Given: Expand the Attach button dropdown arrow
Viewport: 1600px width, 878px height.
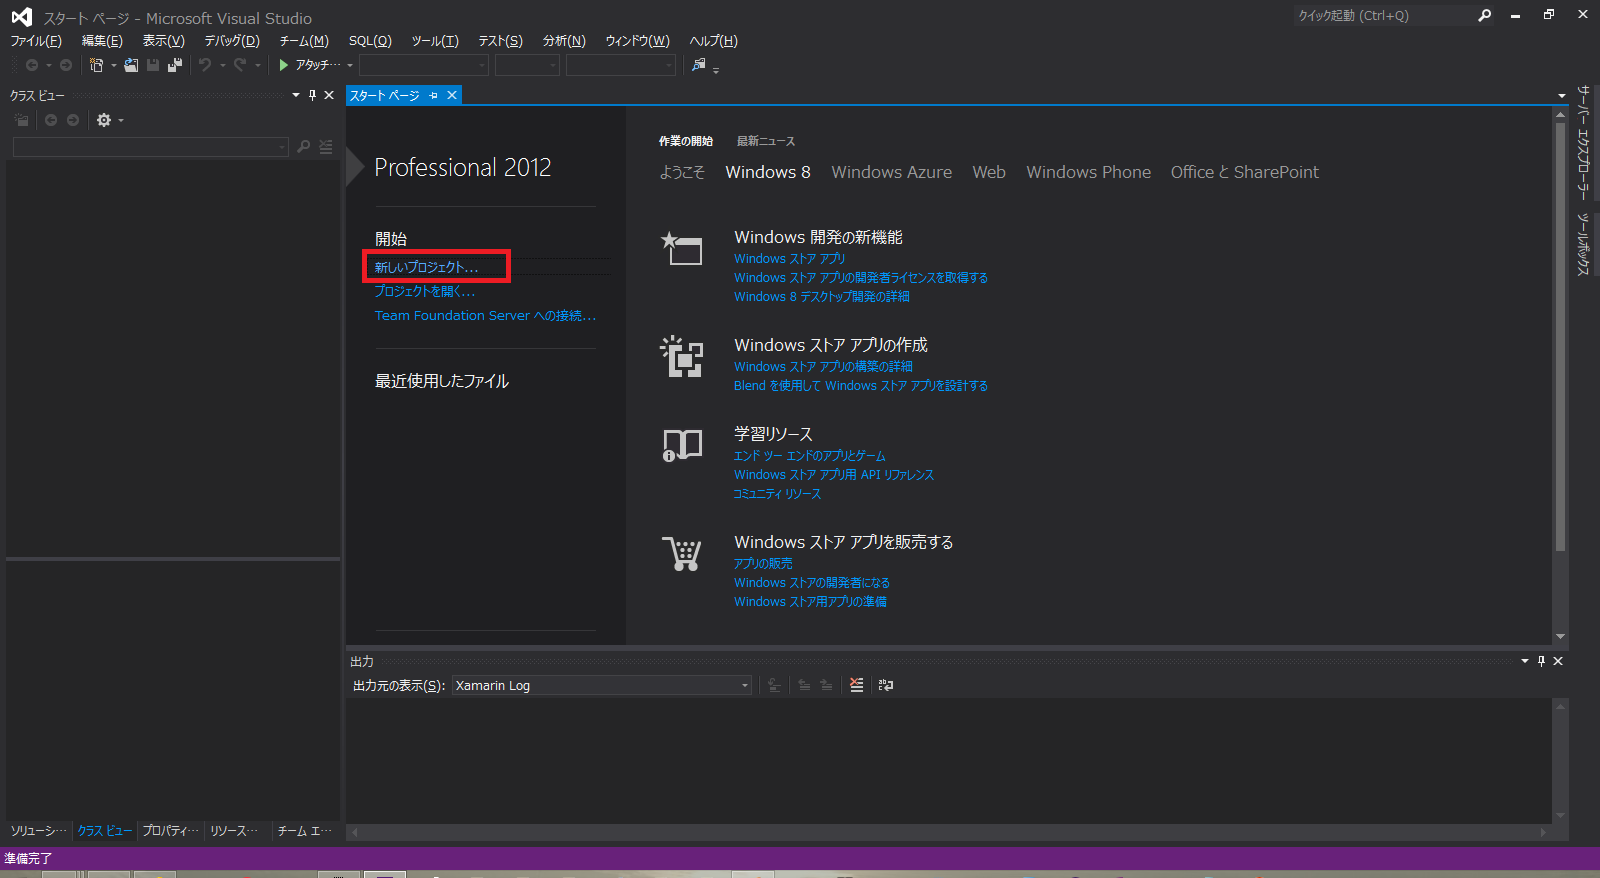Looking at the screenshot, I should (x=350, y=65).
